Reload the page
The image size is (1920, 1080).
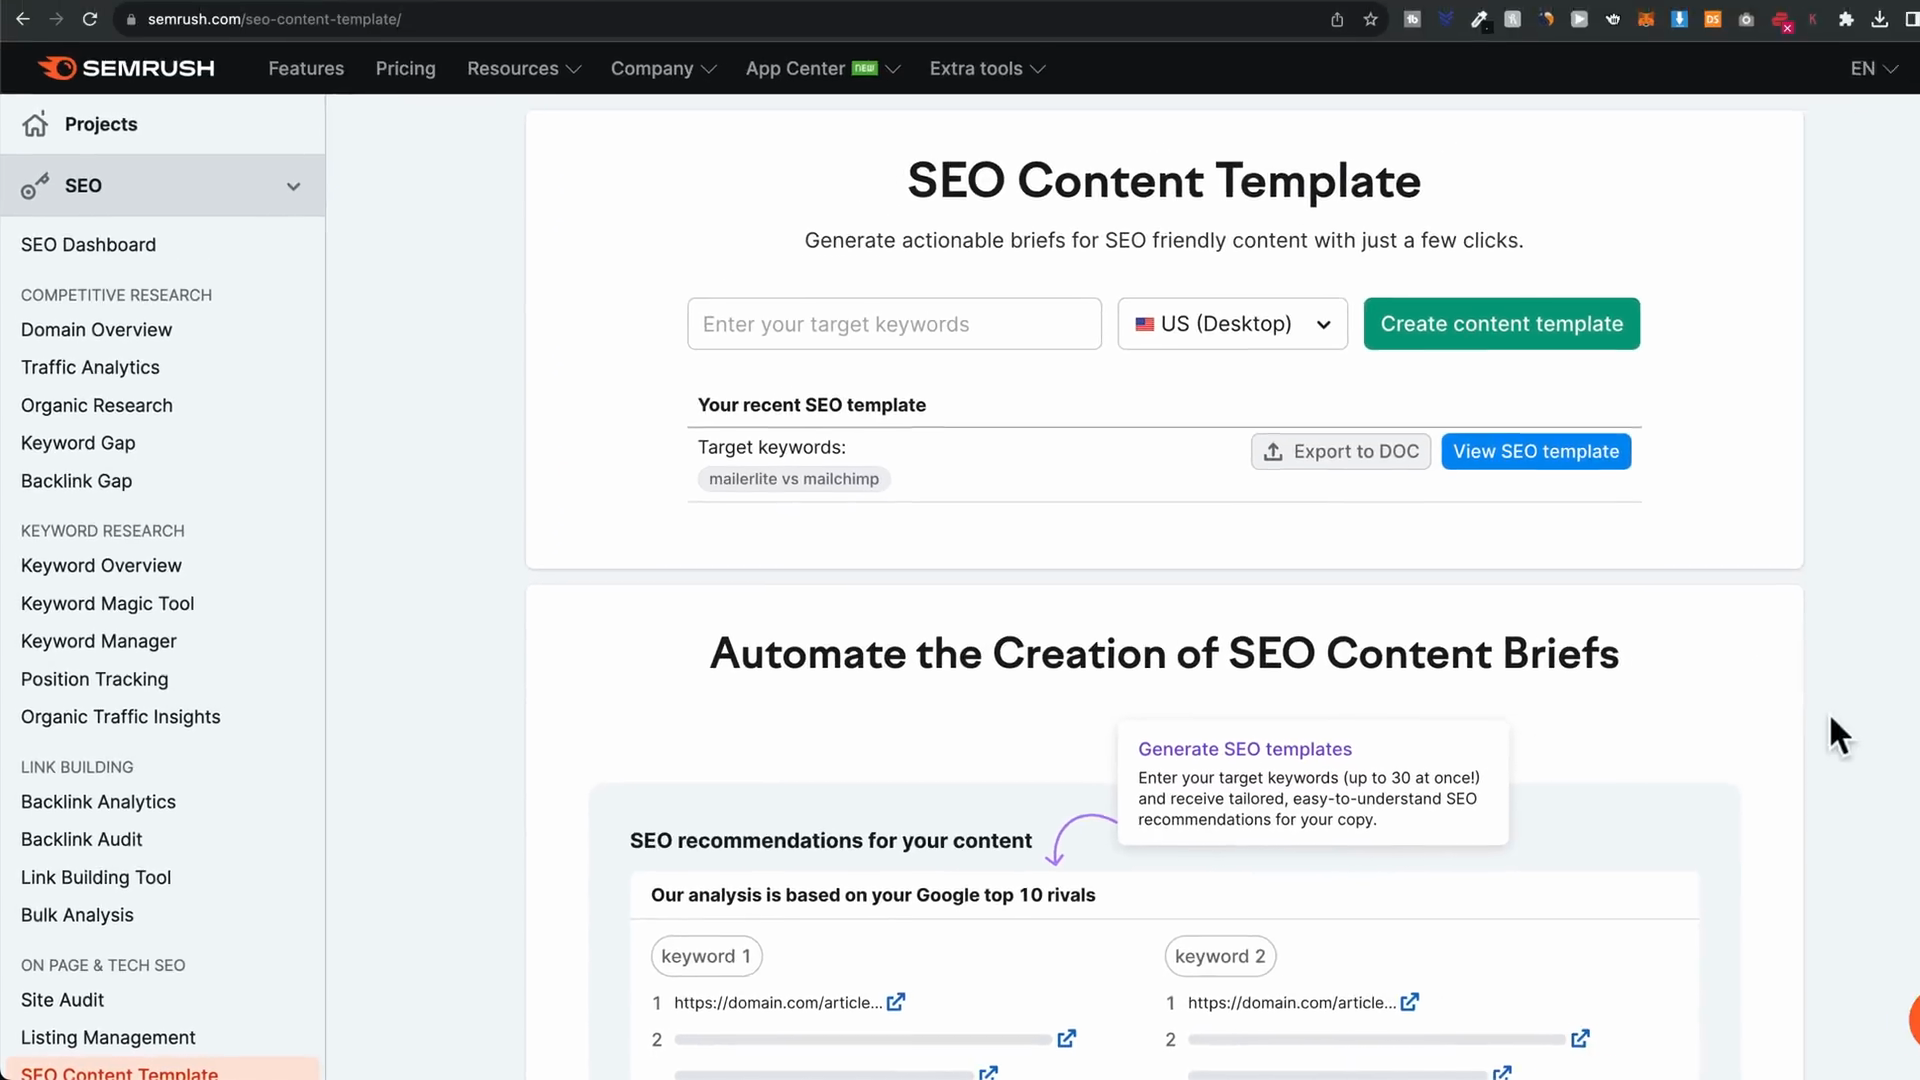pos(90,19)
